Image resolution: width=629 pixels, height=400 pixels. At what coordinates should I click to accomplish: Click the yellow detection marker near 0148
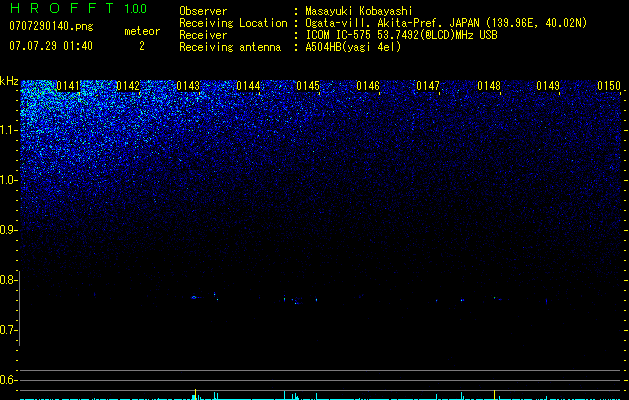click(x=494, y=394)
